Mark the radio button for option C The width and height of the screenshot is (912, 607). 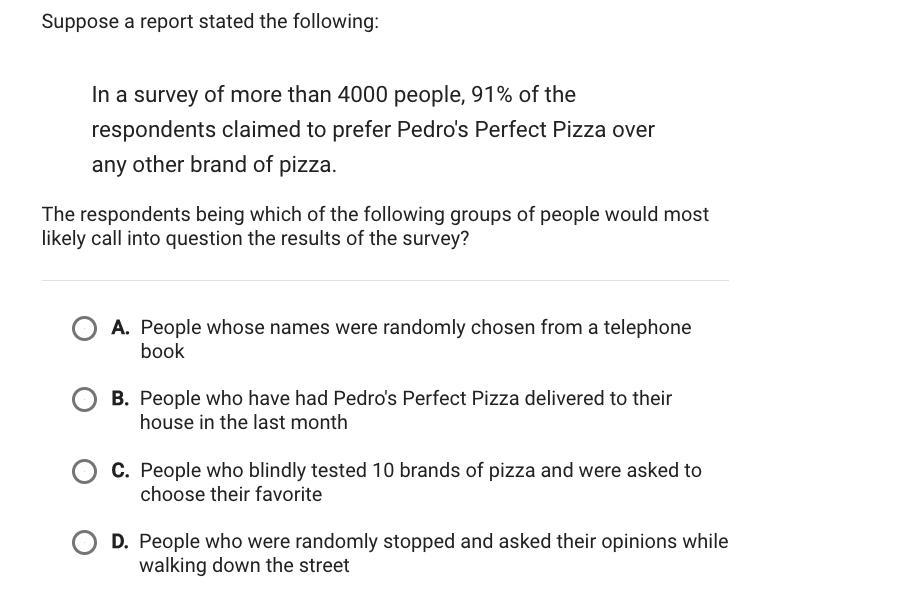point(85,472)
